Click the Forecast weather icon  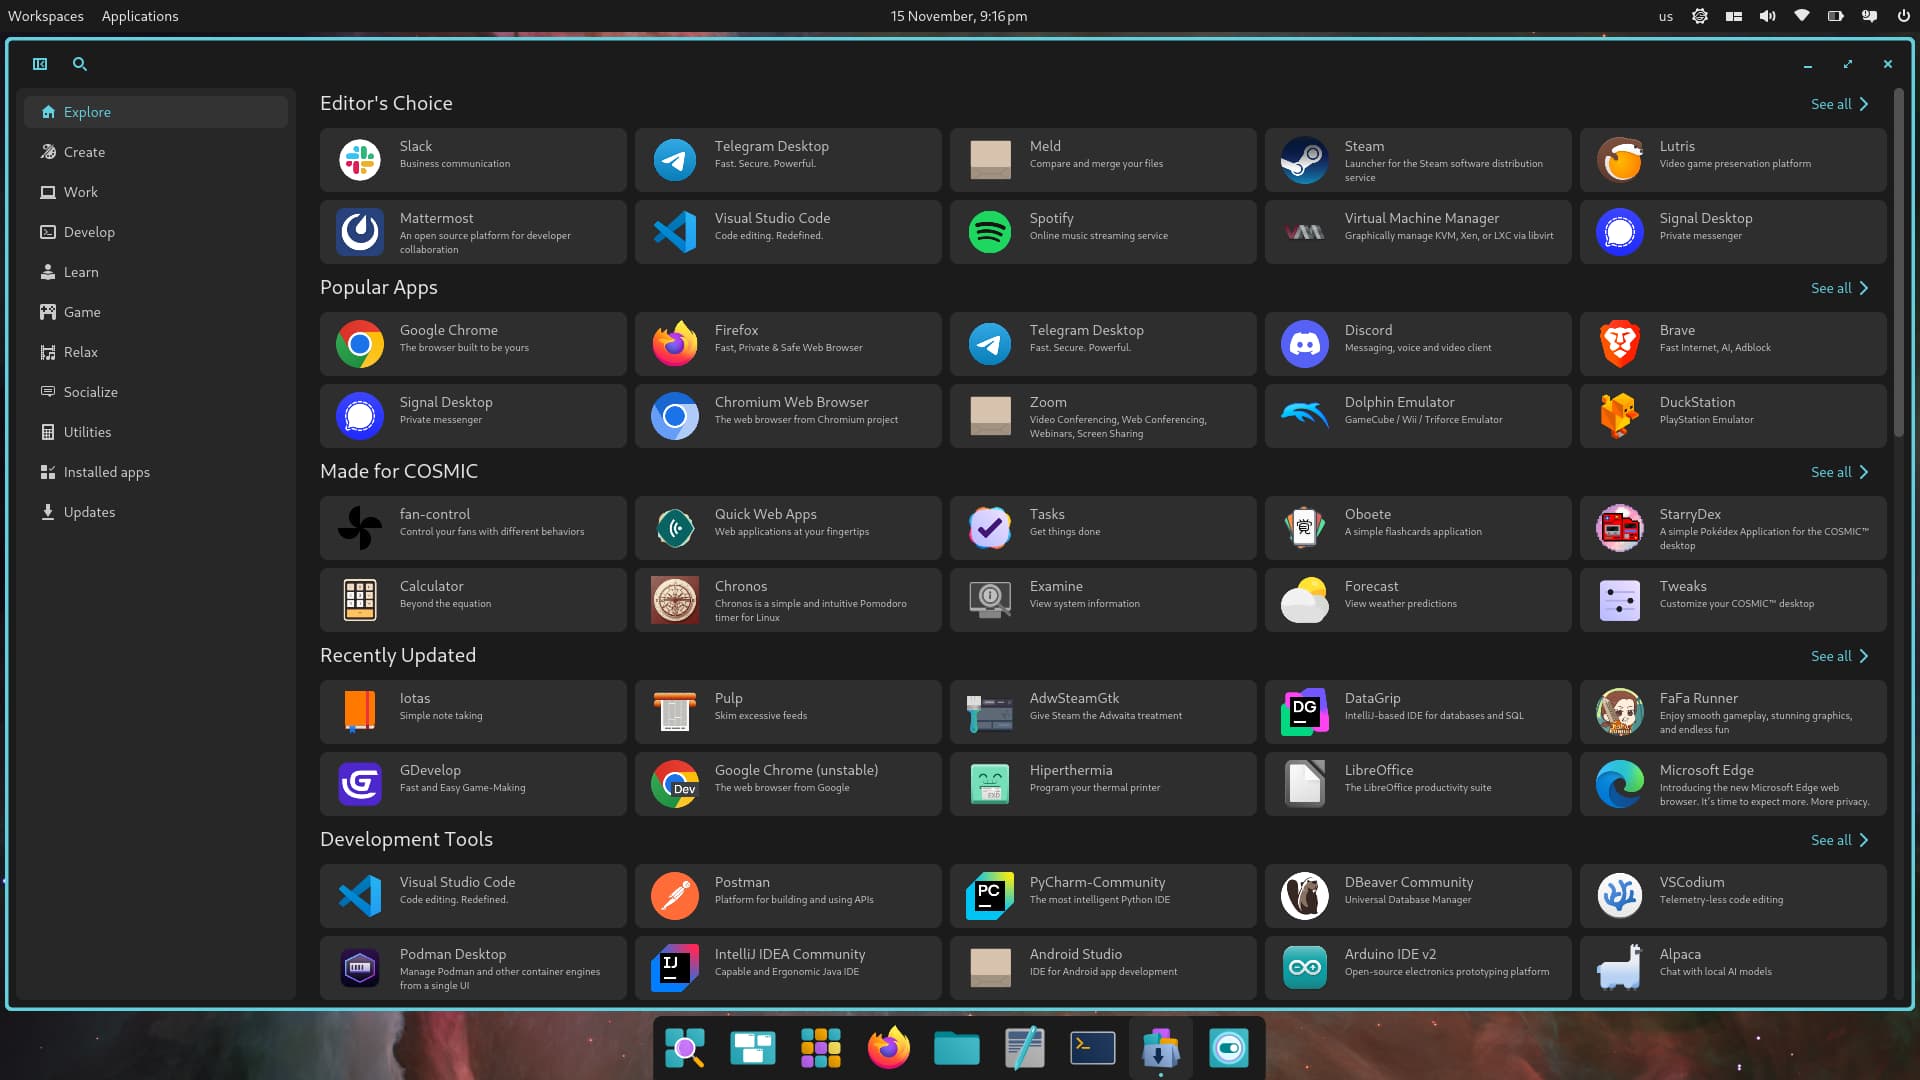[1305, 600]
